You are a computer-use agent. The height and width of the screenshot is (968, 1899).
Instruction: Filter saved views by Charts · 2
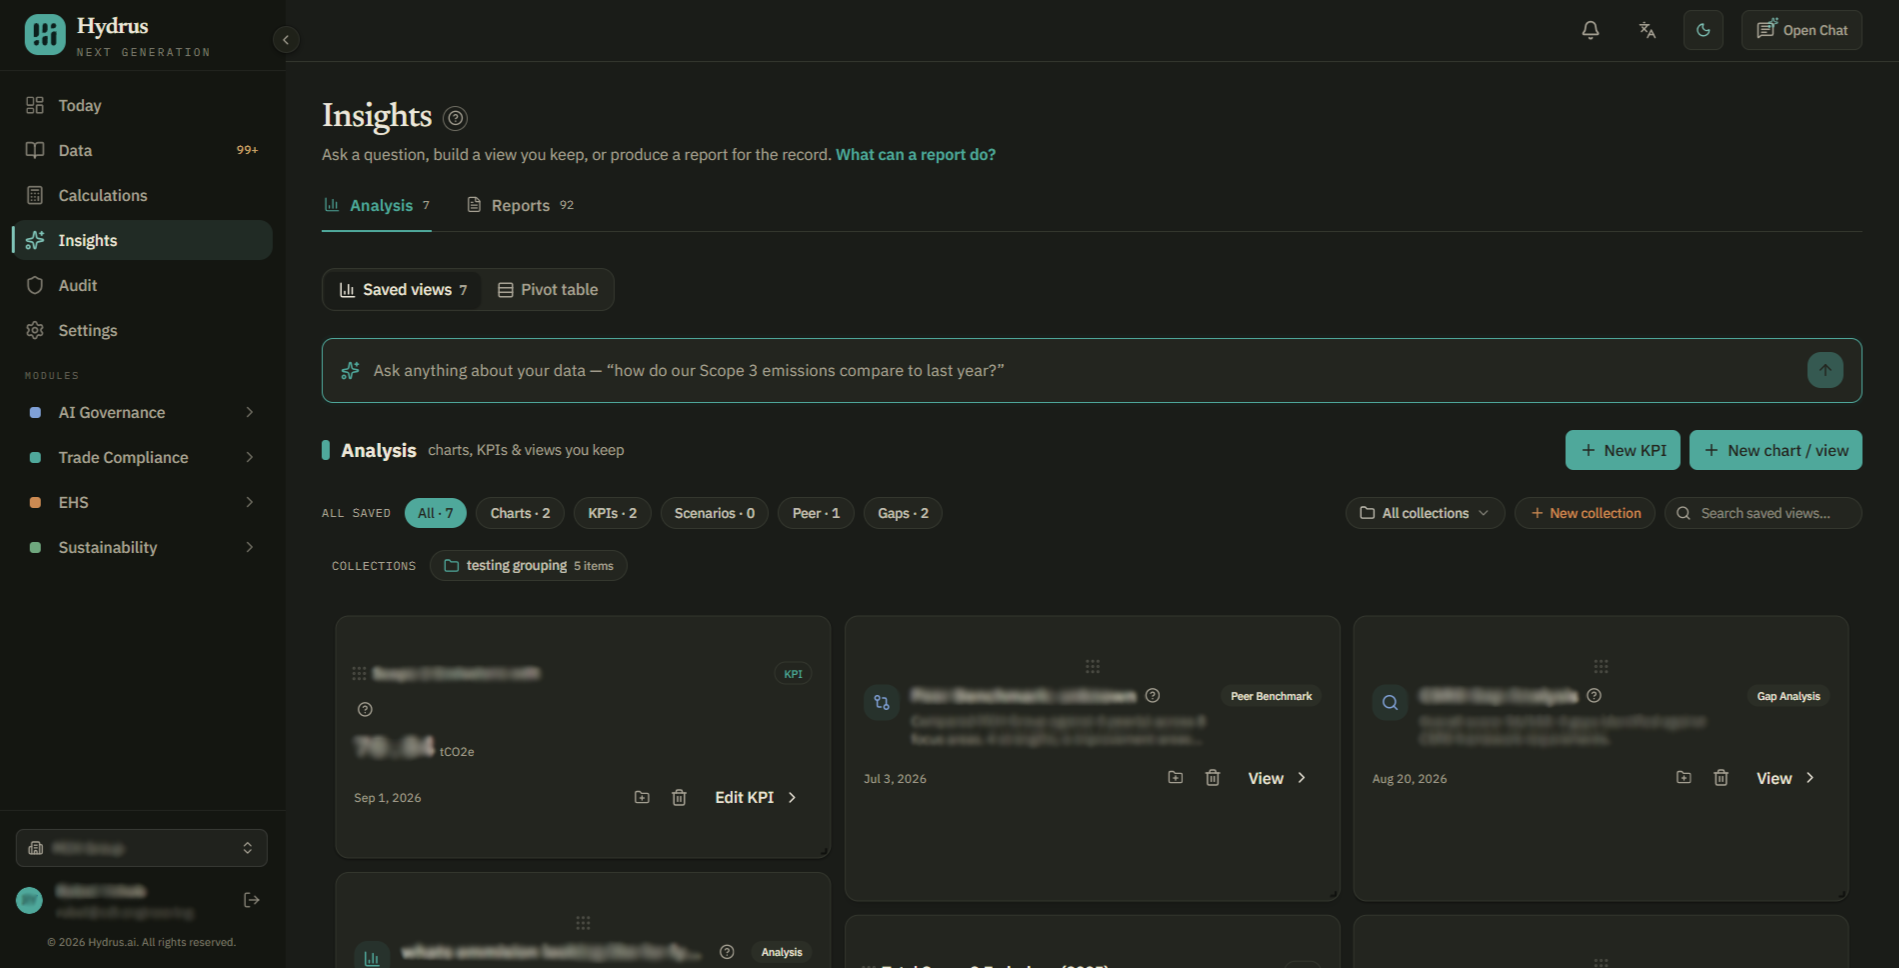click(x=520, y=513)
